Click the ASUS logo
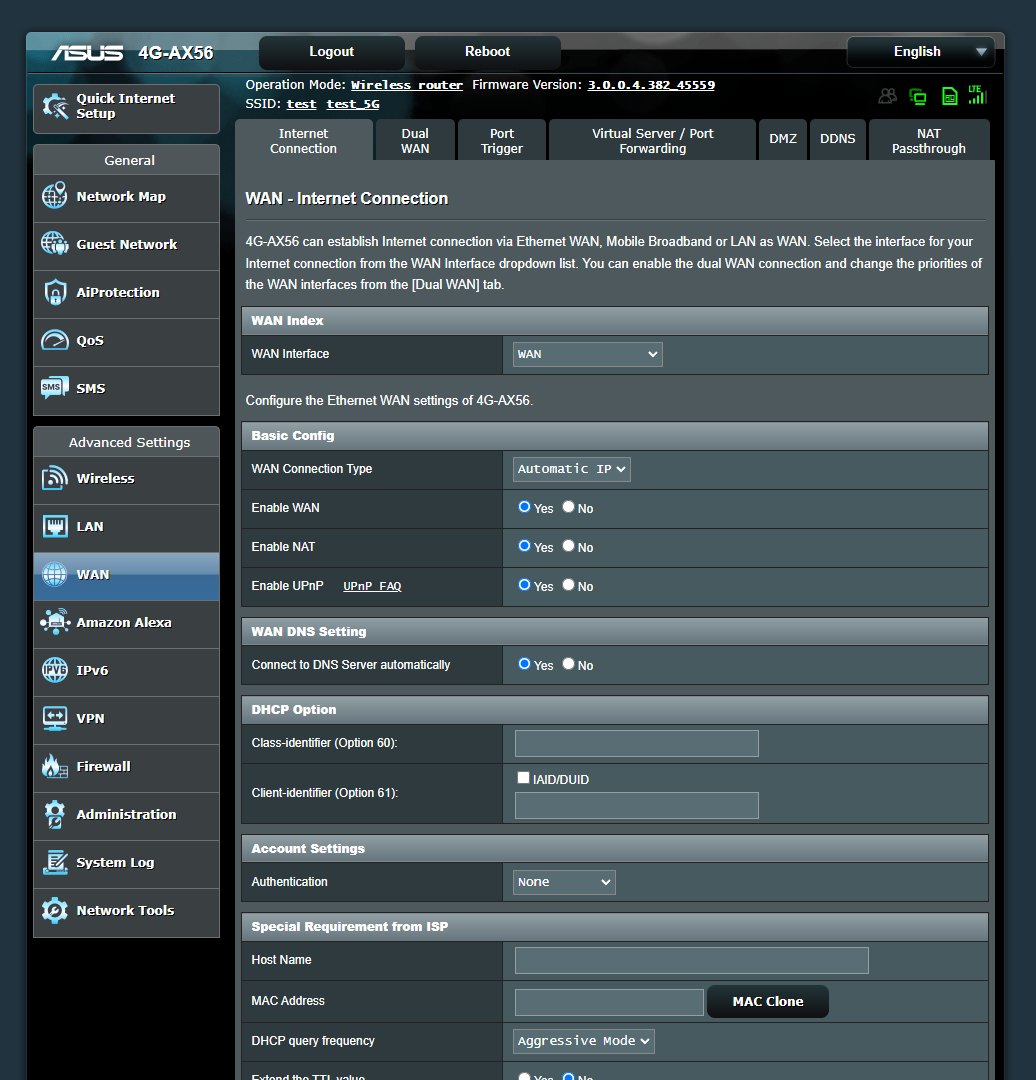The width and height of the screenshot is (1036, 1080). tap(87, 53)
